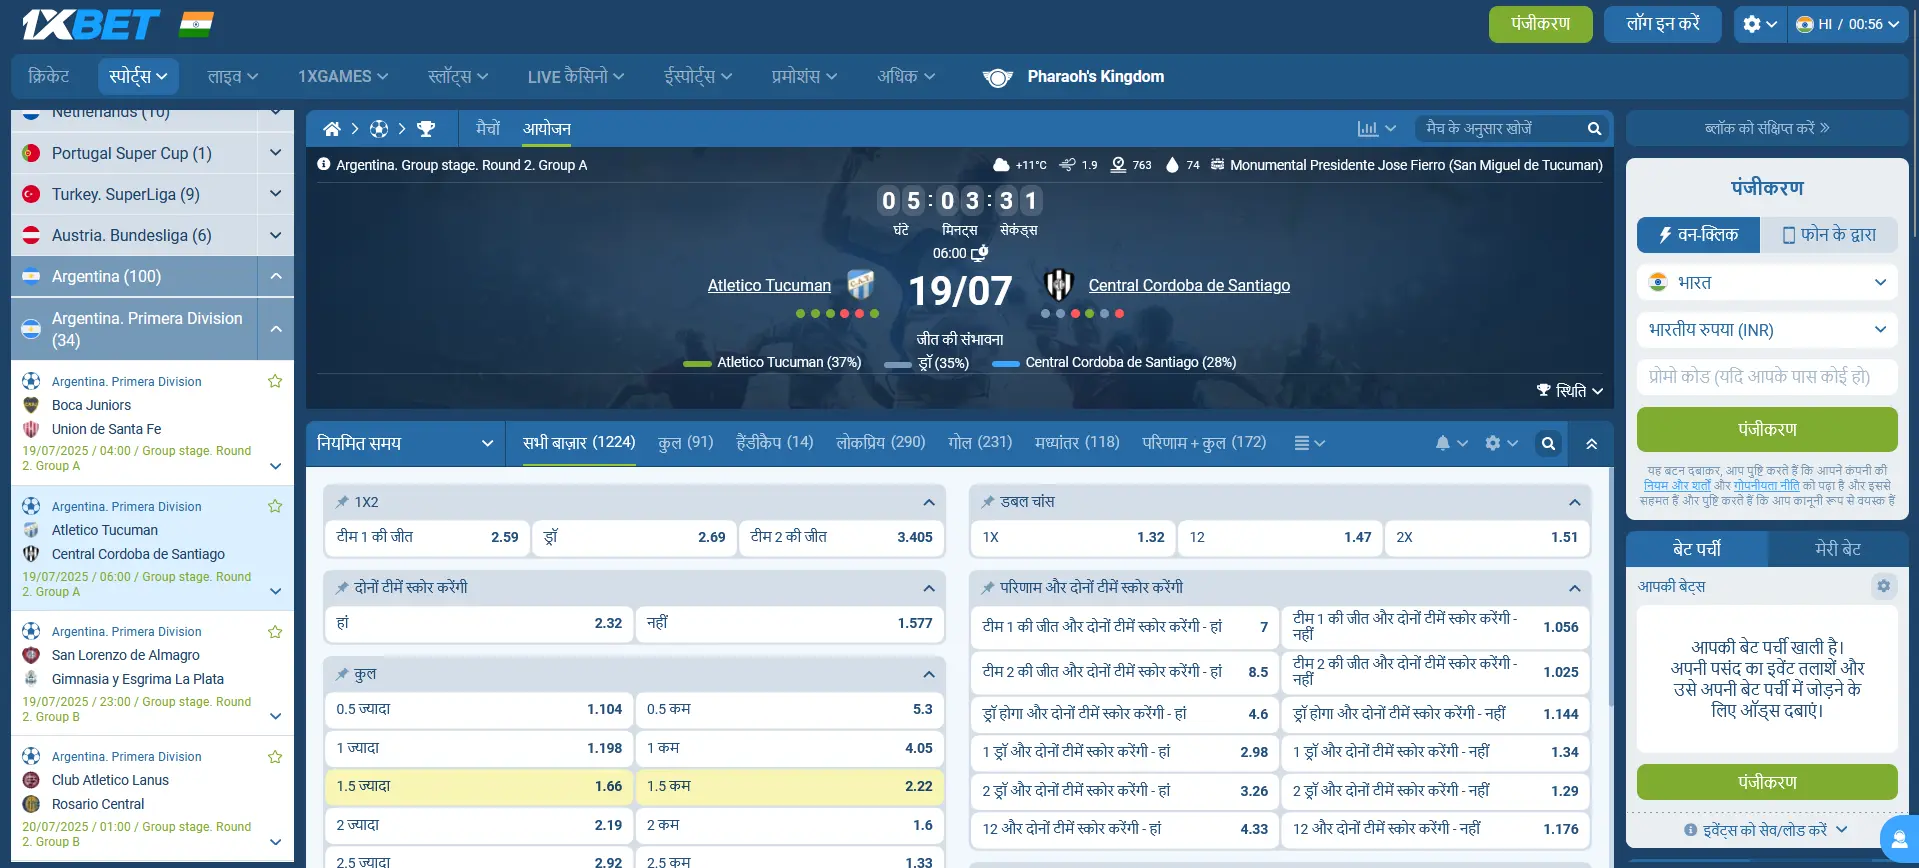Click the green पंजीकरण button in header
This screenshot has width=1919, height=868.
[1540, 24]
